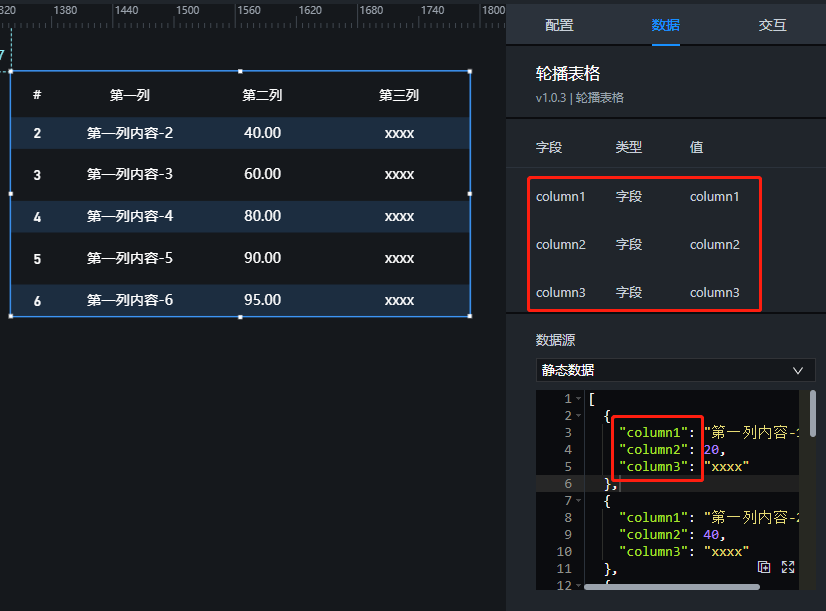
Task: Collapse the fold arrow on line 2
Action: point(578,416)
